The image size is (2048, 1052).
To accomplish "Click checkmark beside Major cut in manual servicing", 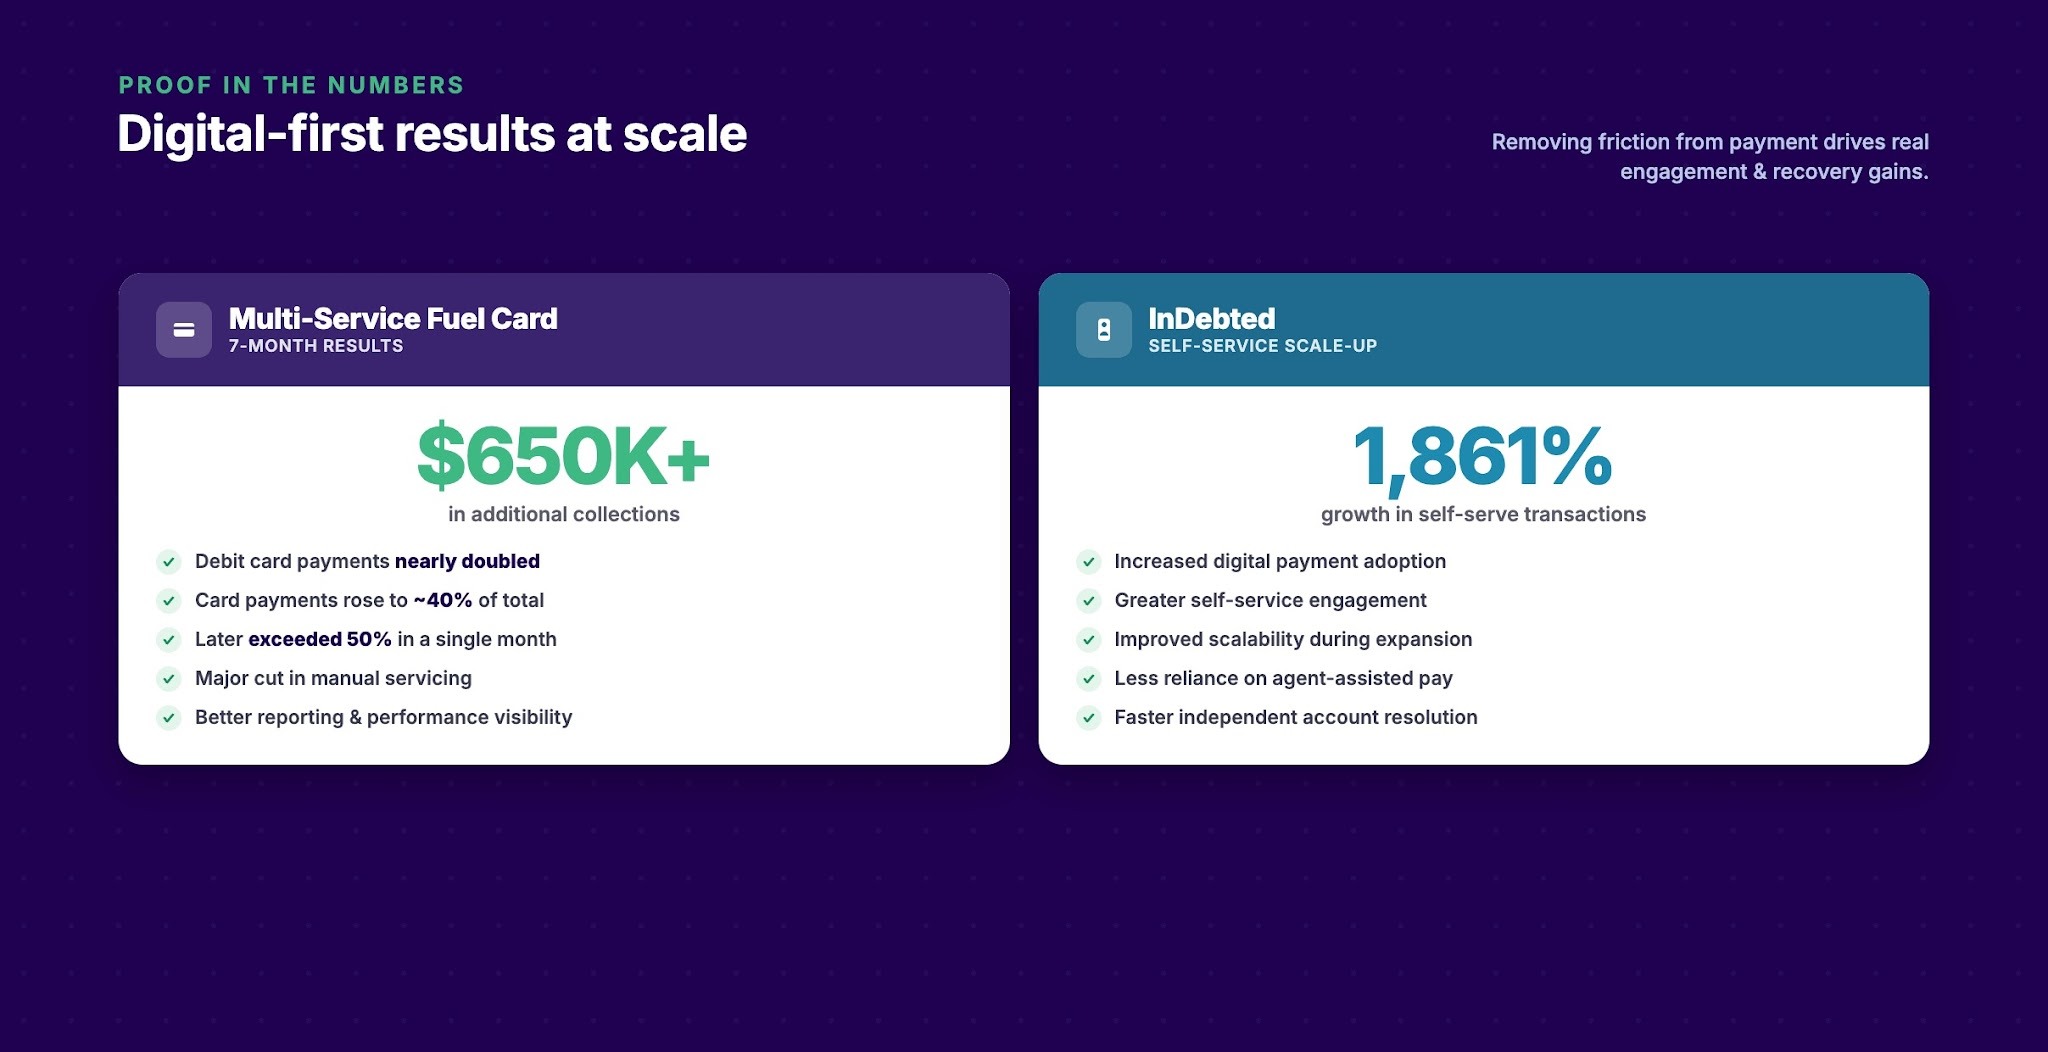I will point(169,679).
